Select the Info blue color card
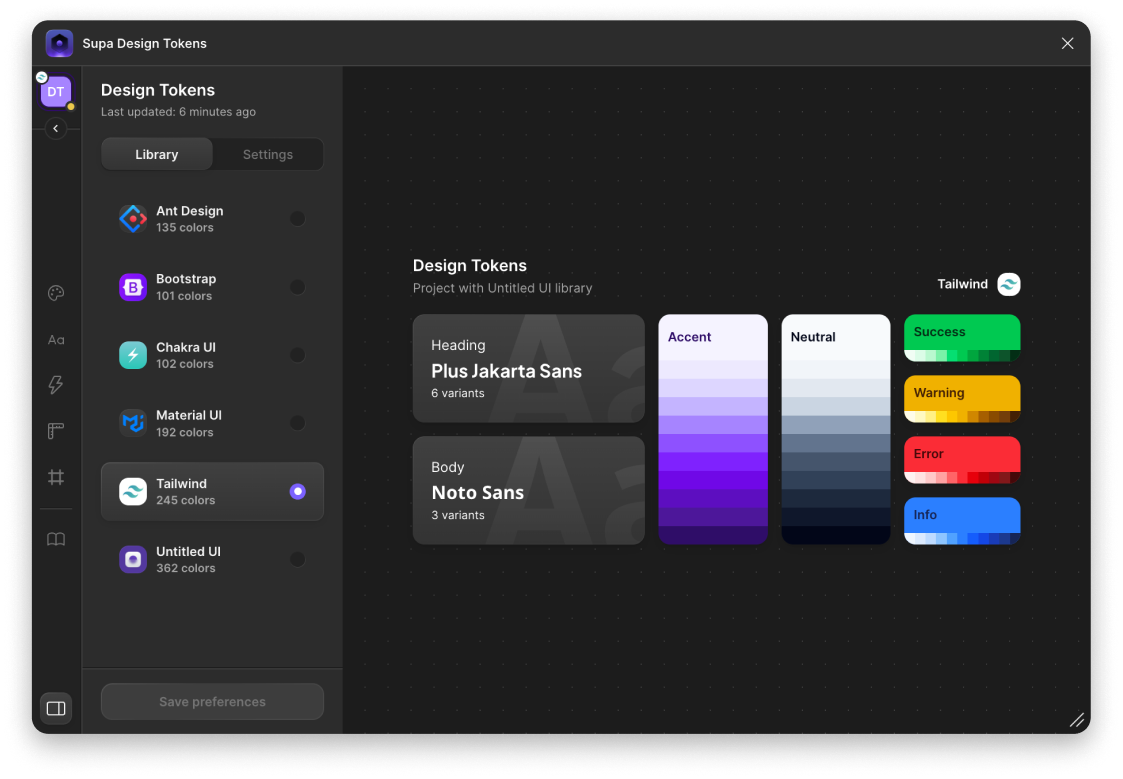Image resolution: width=1123 pixels, height=779 pixels. (962, 521)
